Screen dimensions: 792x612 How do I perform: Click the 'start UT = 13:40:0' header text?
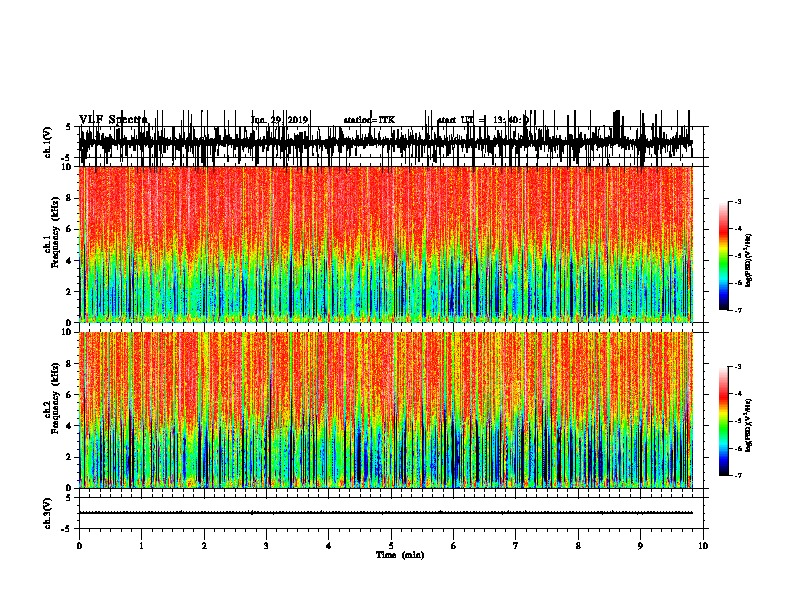[x=483, y=120]
